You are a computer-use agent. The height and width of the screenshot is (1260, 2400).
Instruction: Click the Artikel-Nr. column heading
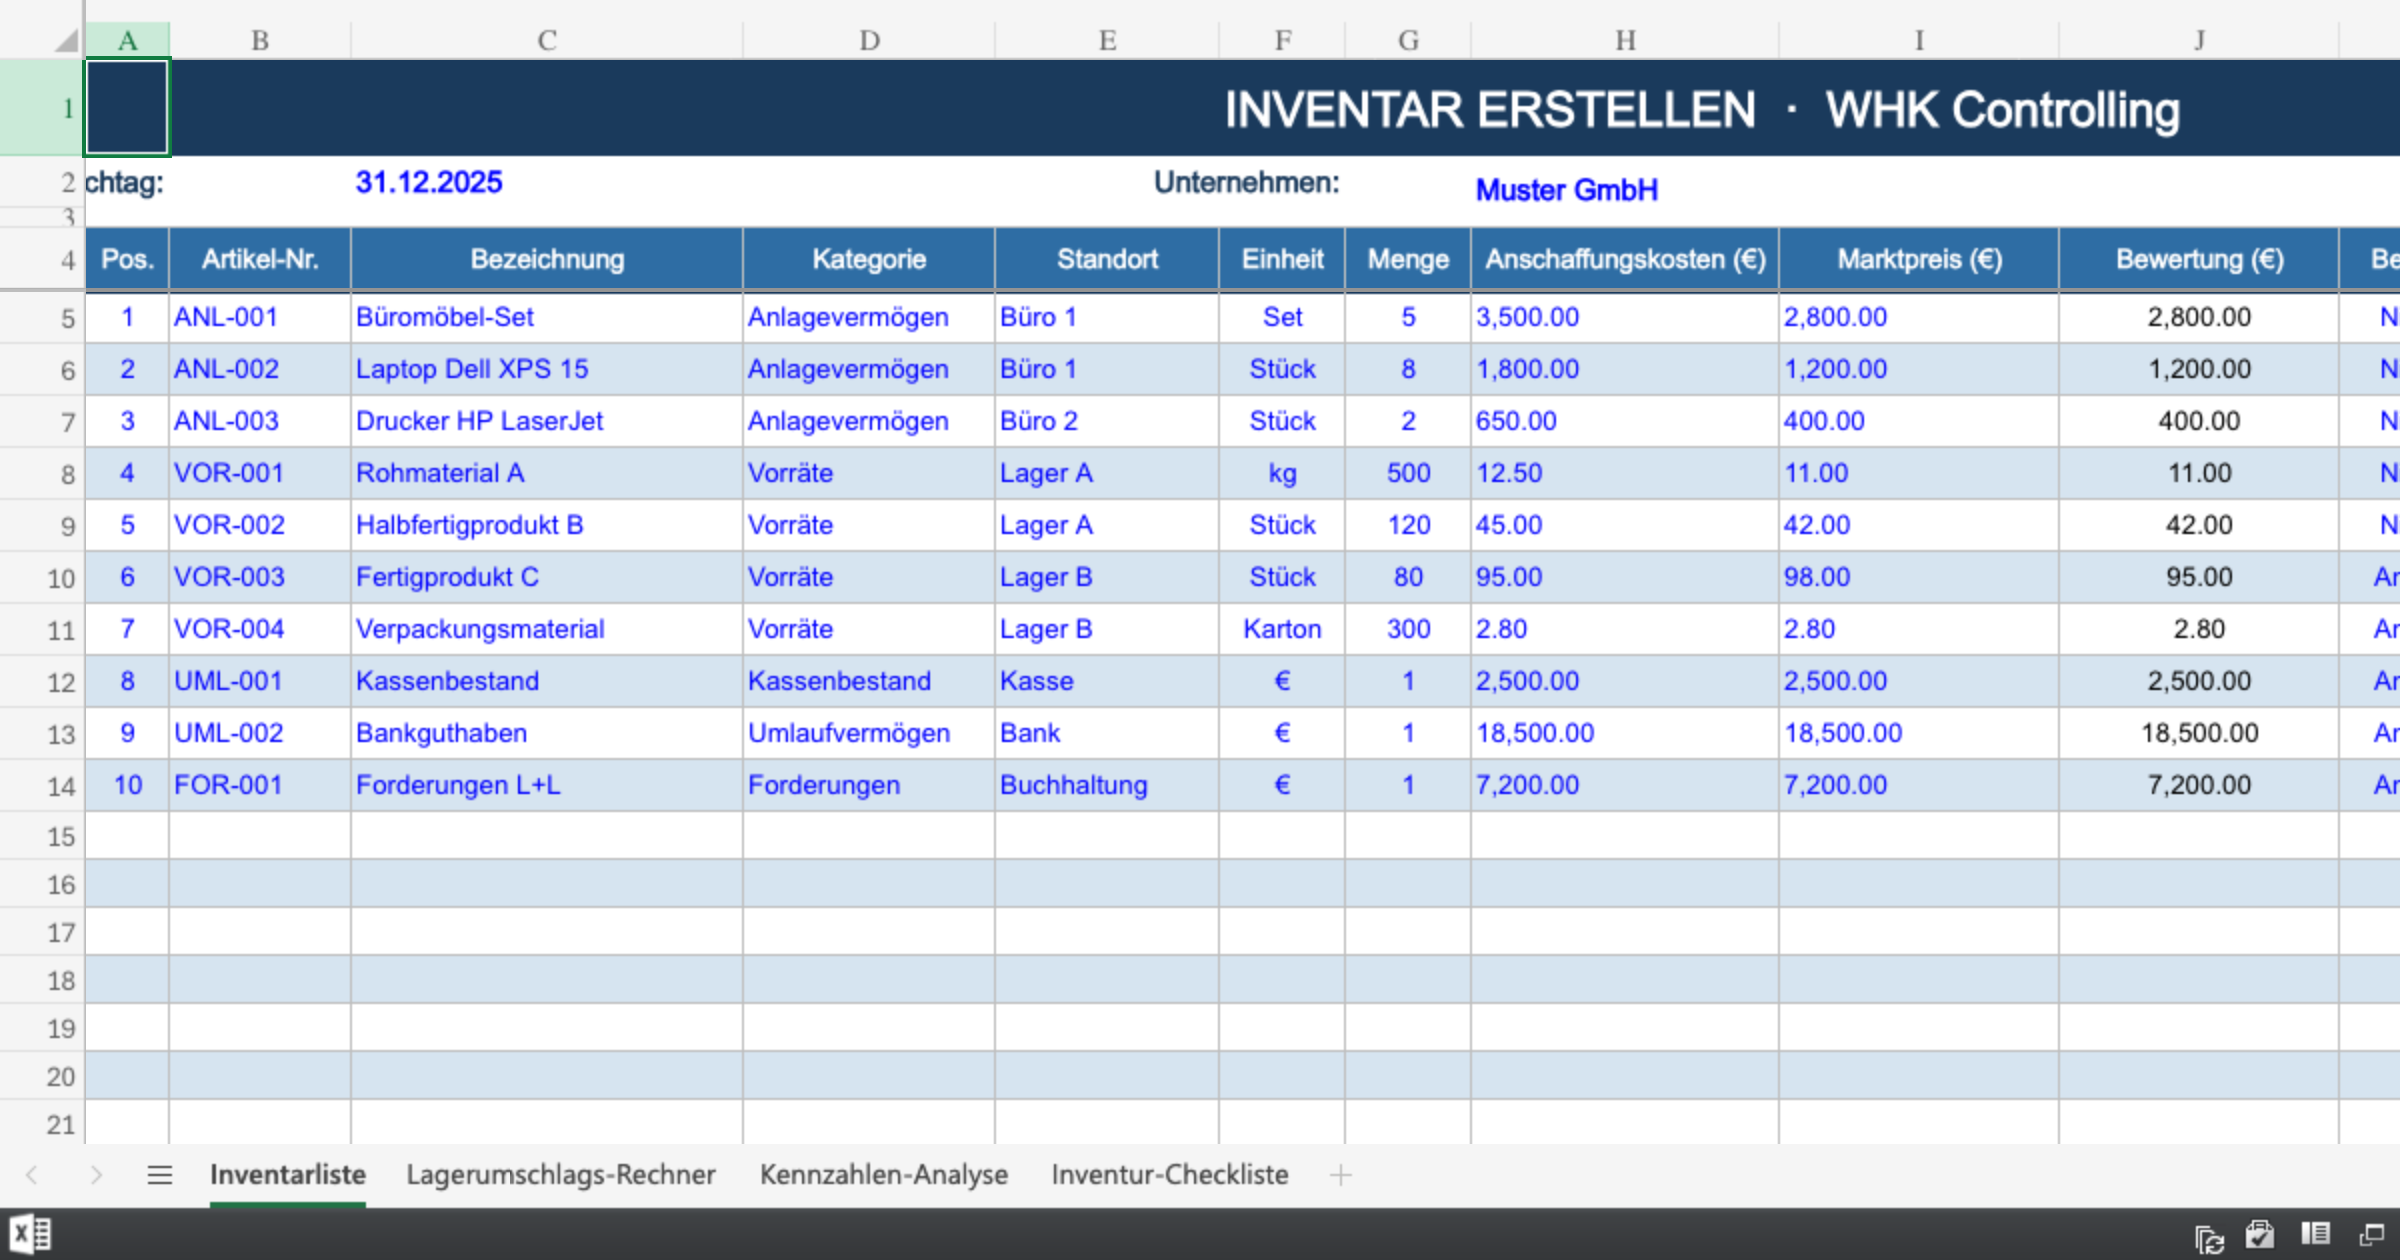[x=260, y=259]
